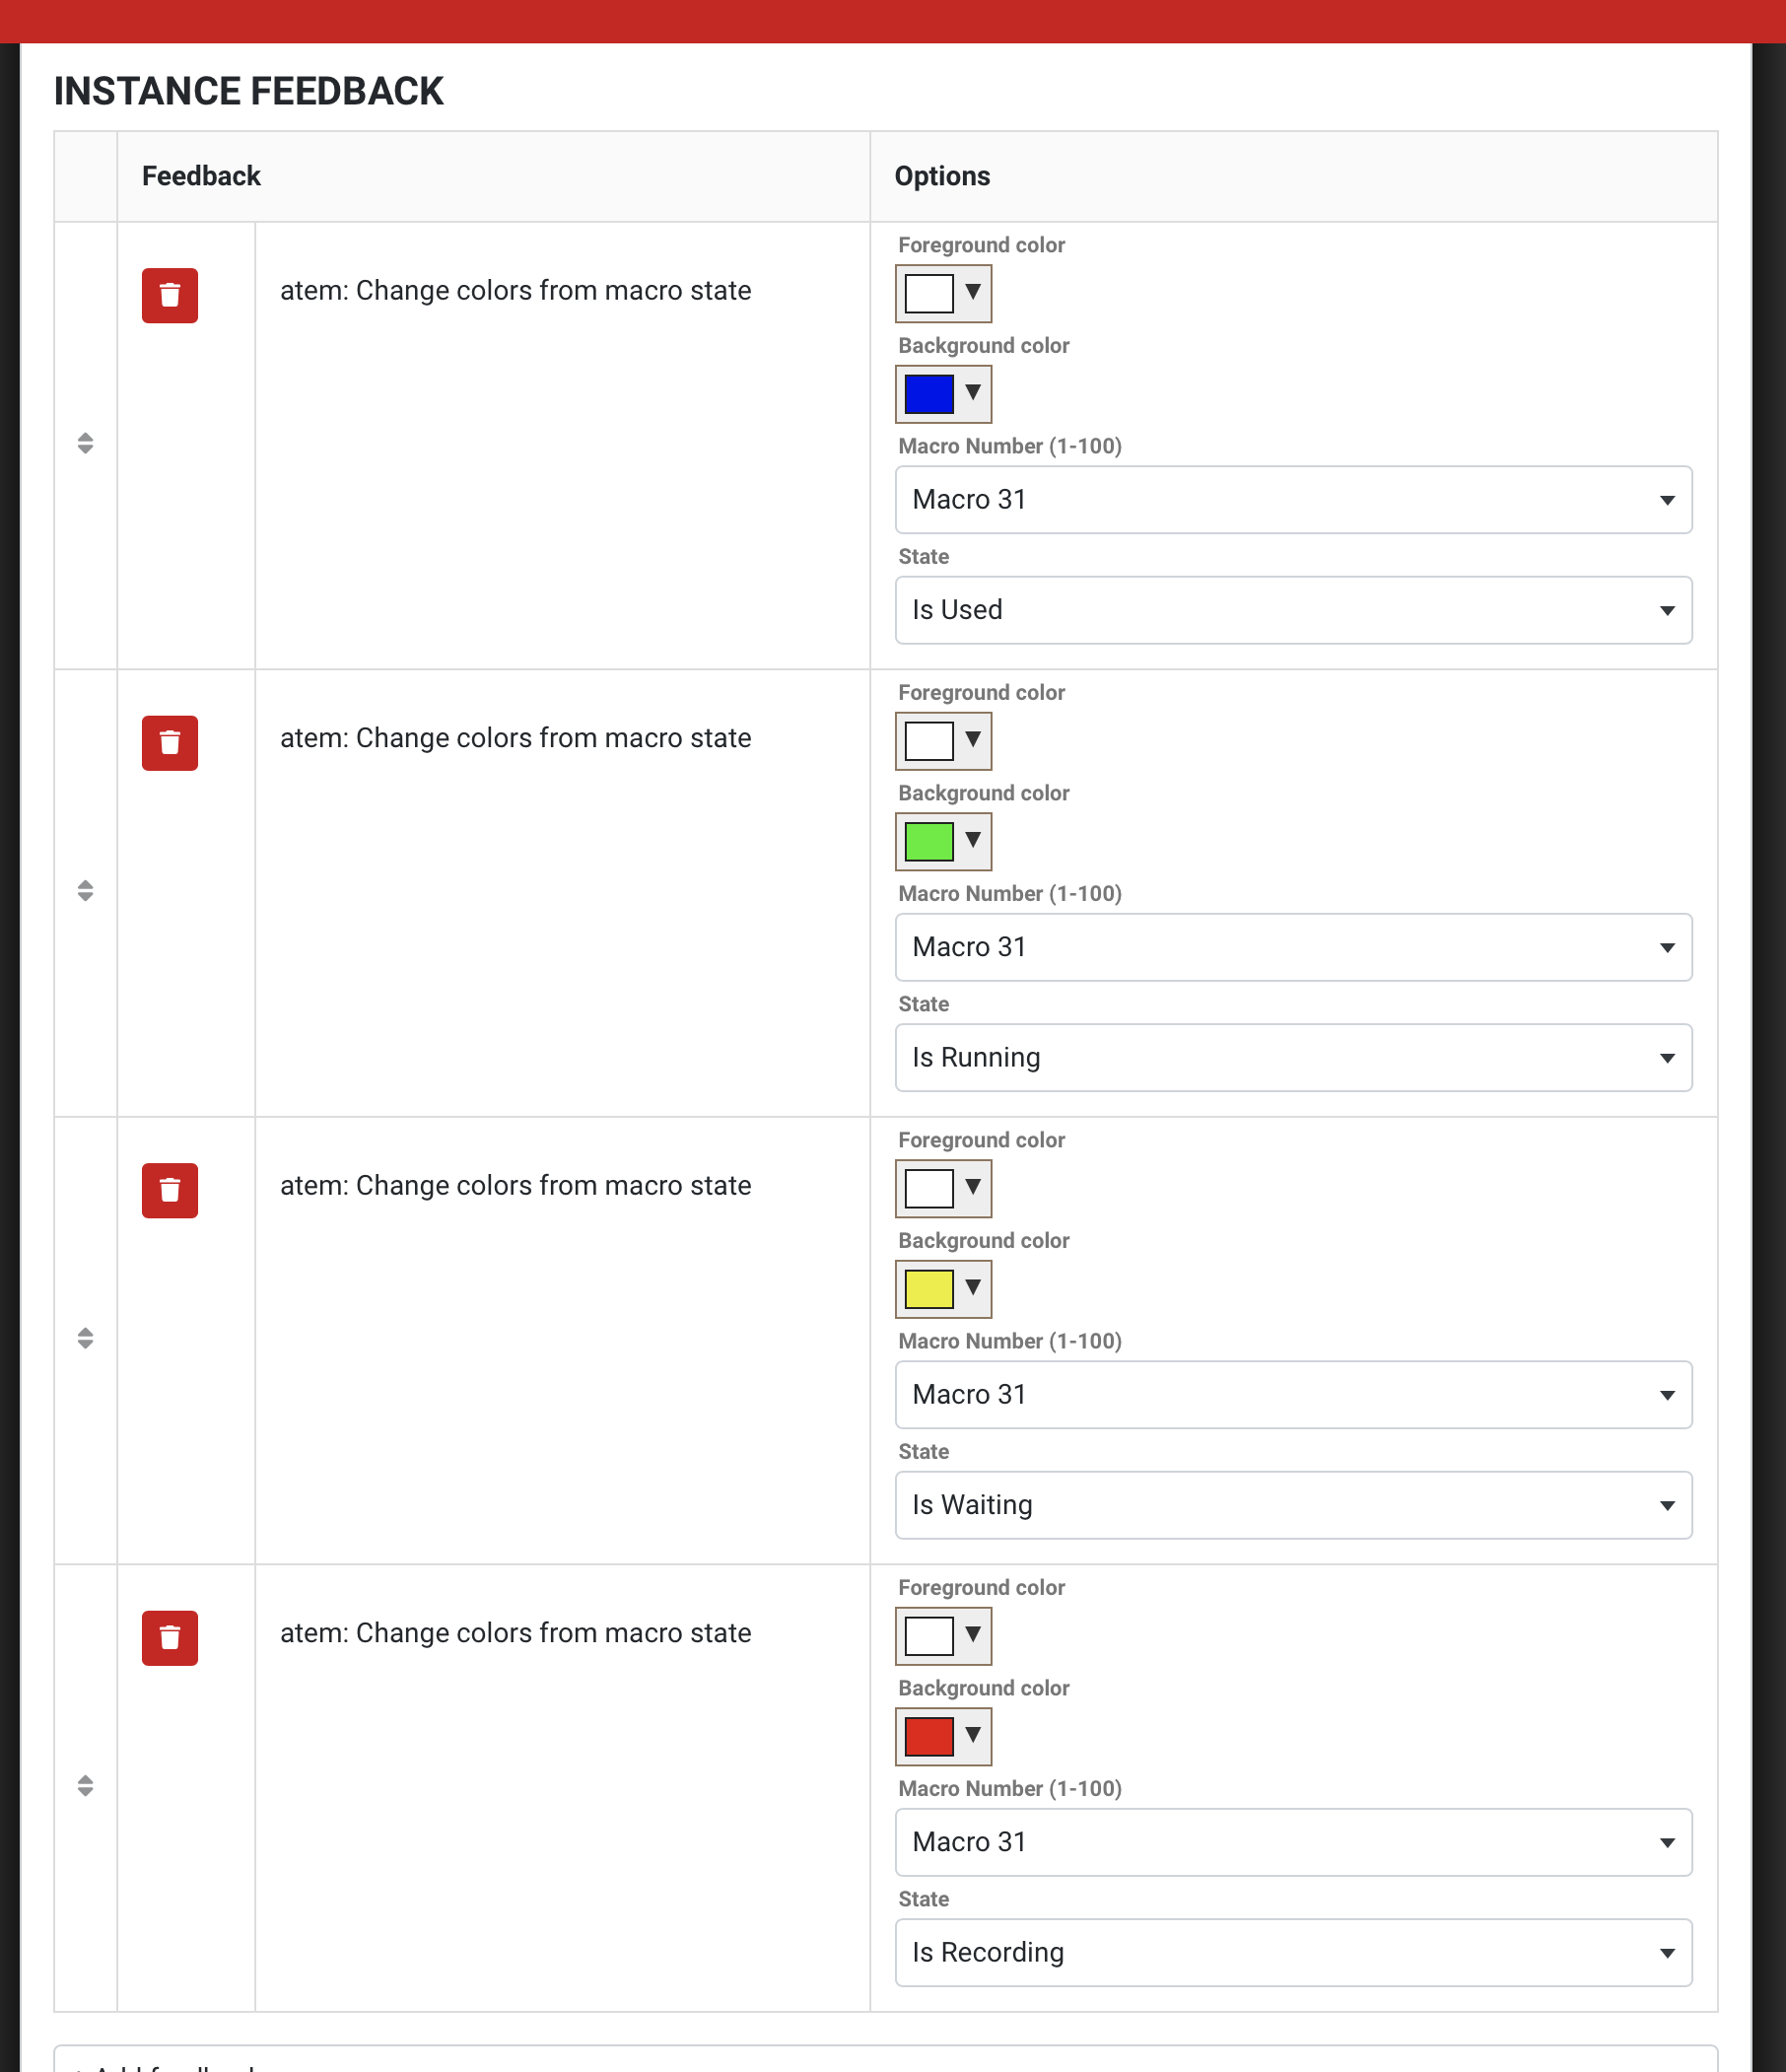Delete the "Is Used" macro feedback
The width and height of the screenshot is (1786, 2072).
(169, 296)
